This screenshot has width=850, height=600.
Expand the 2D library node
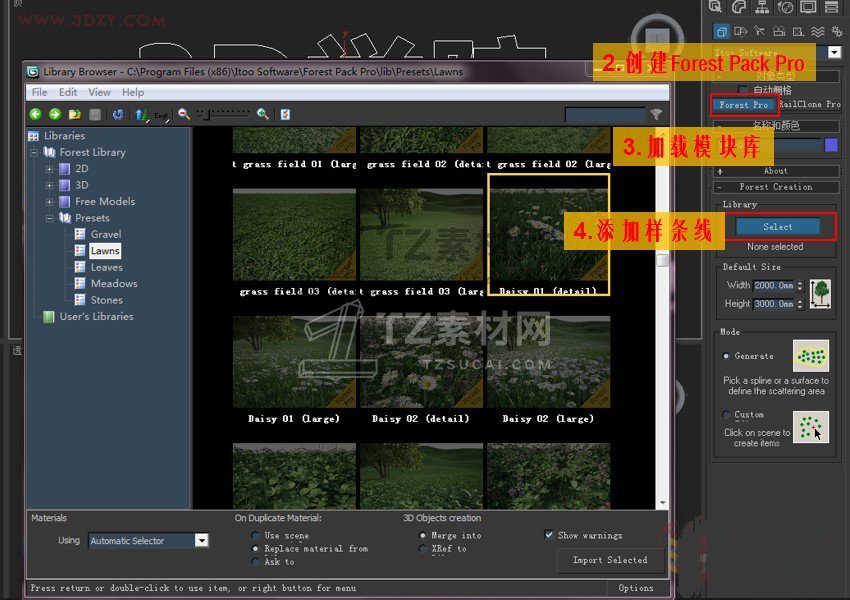coord(49,169)
